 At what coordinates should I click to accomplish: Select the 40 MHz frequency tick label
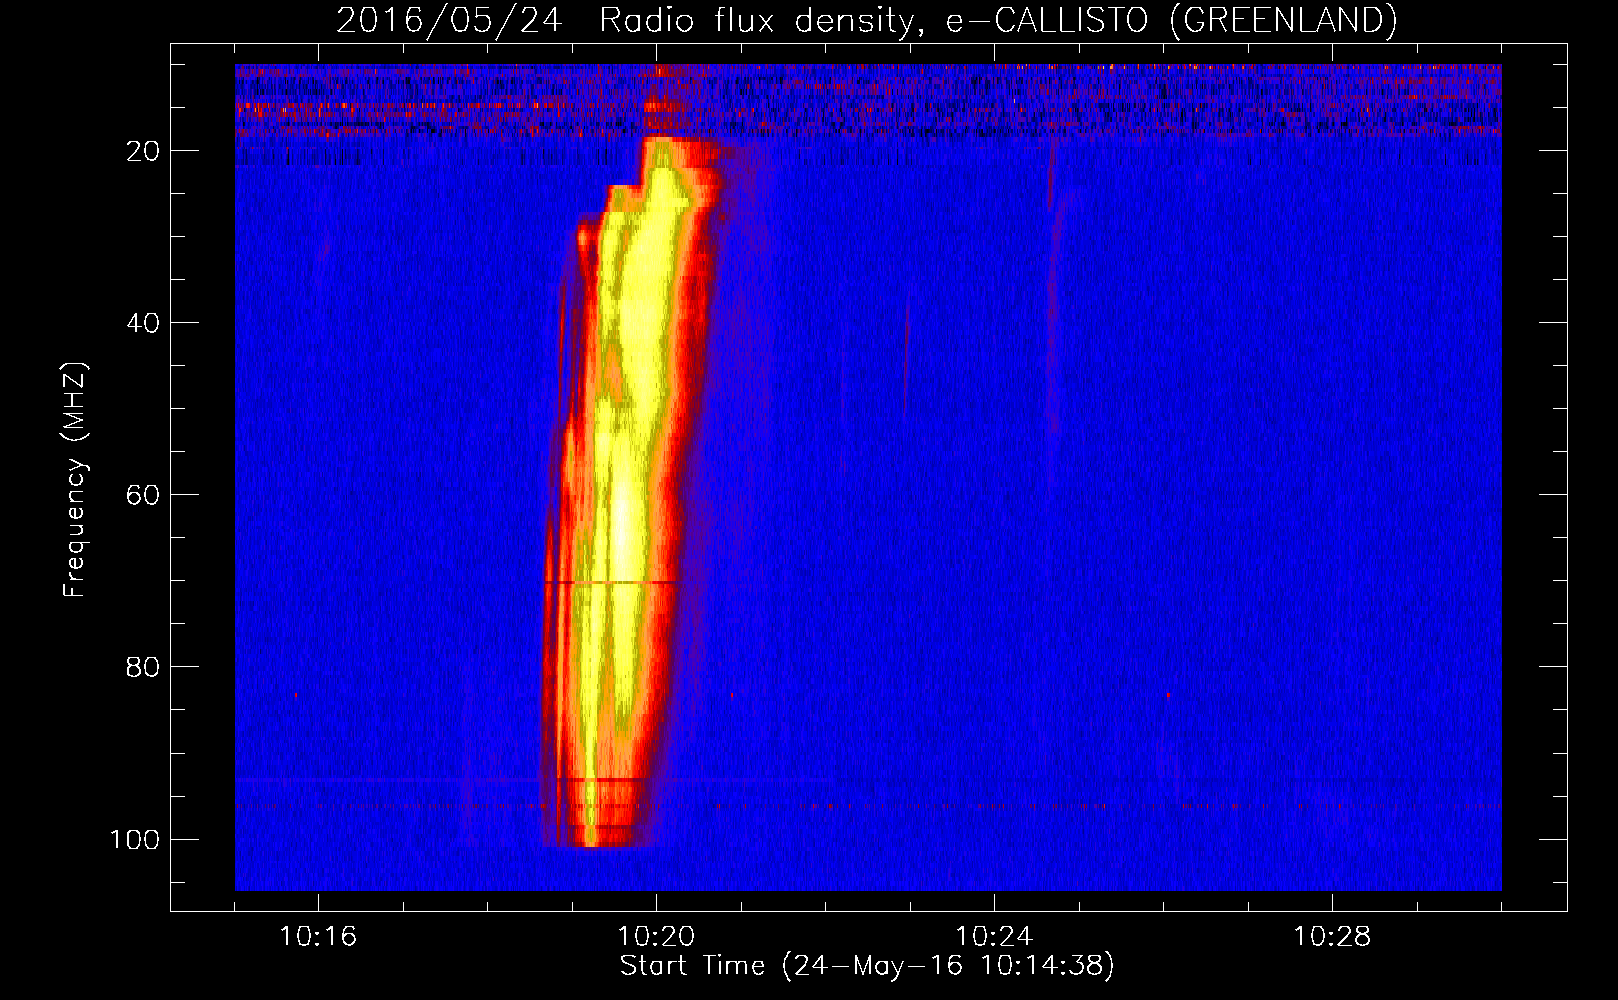pyautogui.click(x=143, y=323)
